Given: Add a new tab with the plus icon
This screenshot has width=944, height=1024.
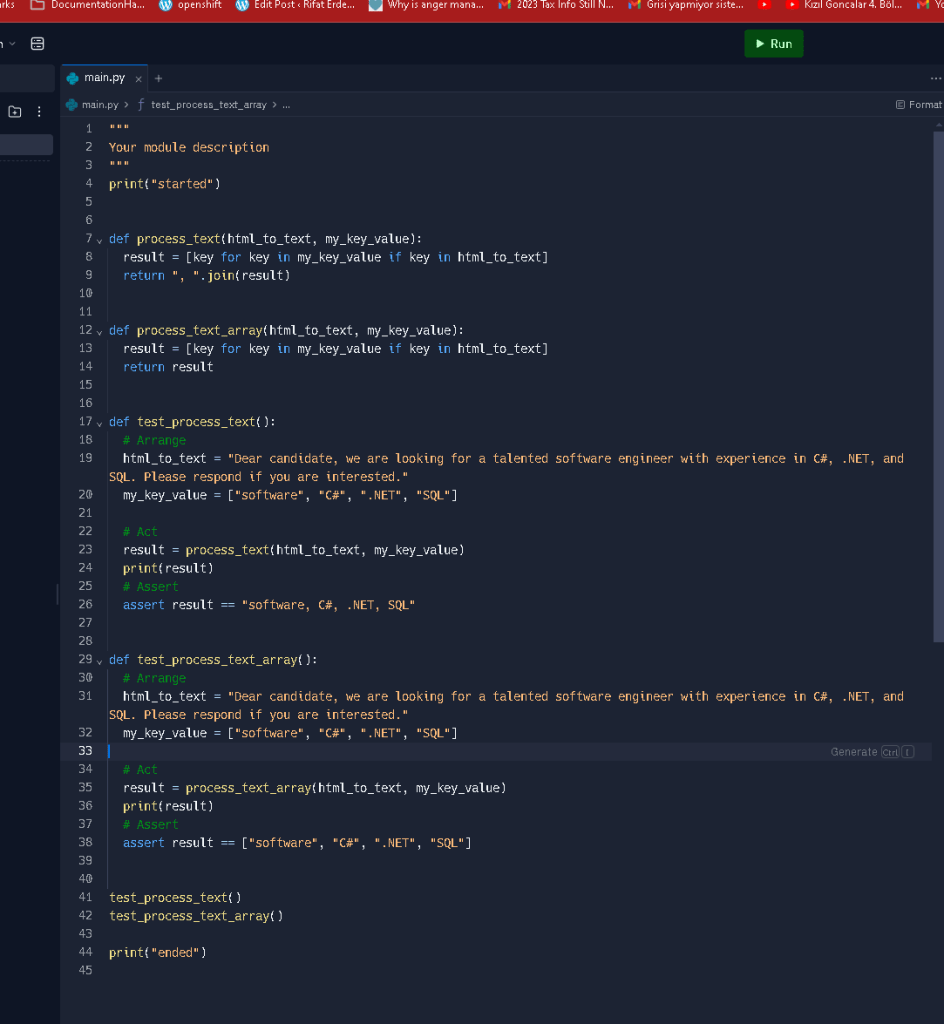Looking at the screenshot, I should (x=158, y=78).
